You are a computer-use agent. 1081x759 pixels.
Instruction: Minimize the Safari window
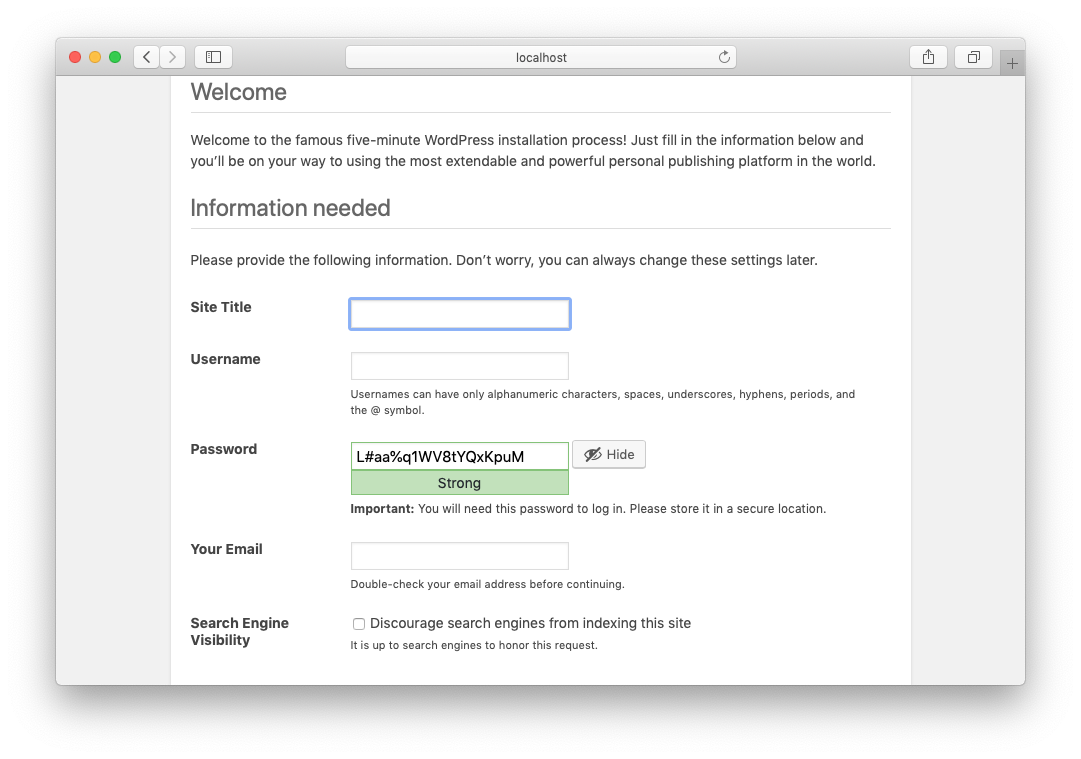click(x=95, y=57)
